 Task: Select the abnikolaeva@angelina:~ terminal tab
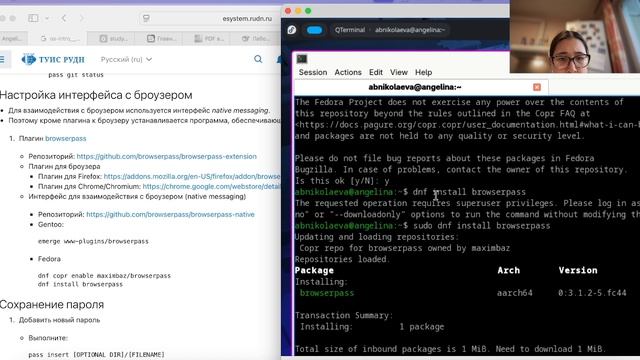[x=420, y=87]
